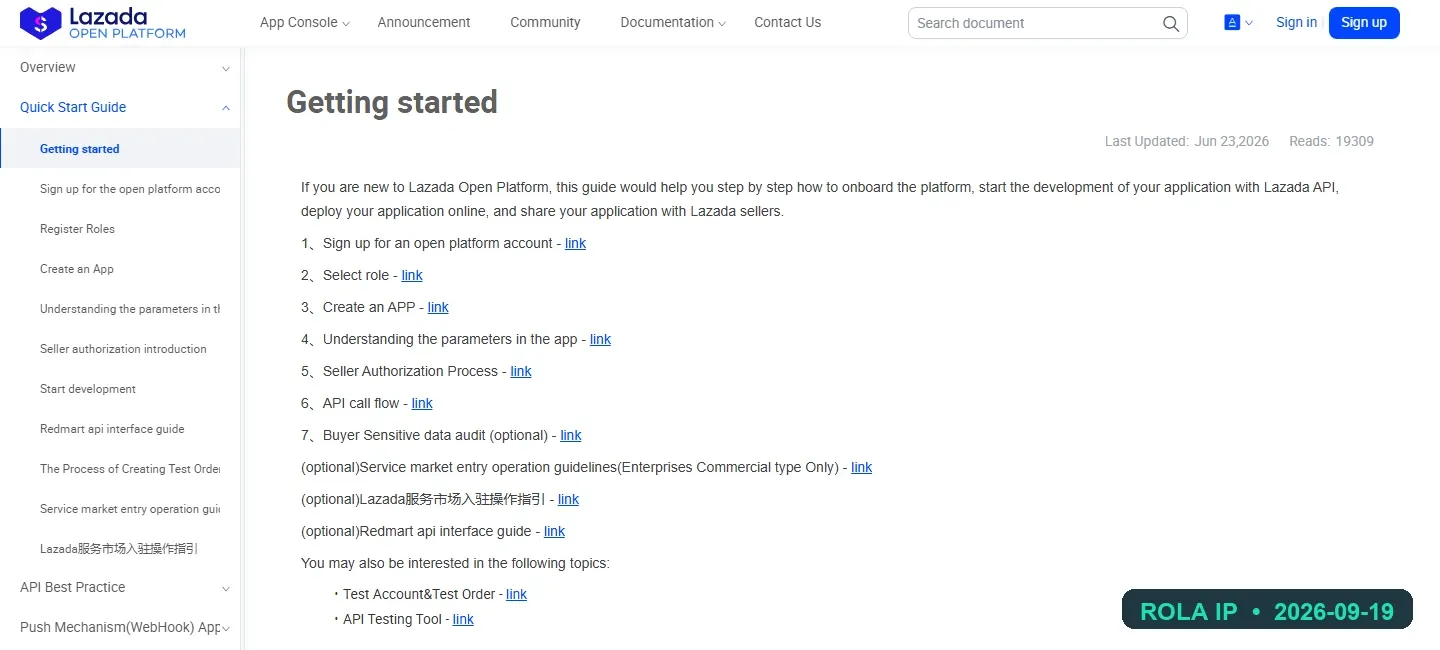
Task: Follow link after (optional)Lazada服务市场入驻操作指引
Action: (x=568, y=499)
